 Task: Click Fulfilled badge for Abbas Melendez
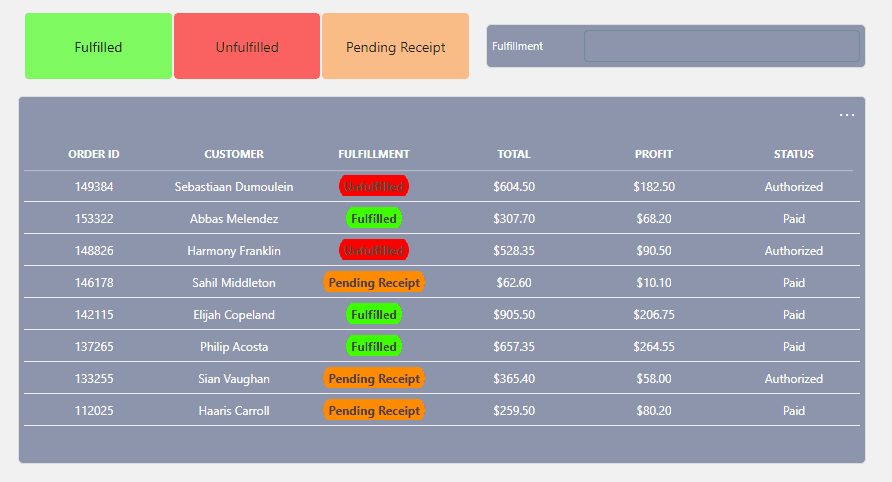coord(374,219)
